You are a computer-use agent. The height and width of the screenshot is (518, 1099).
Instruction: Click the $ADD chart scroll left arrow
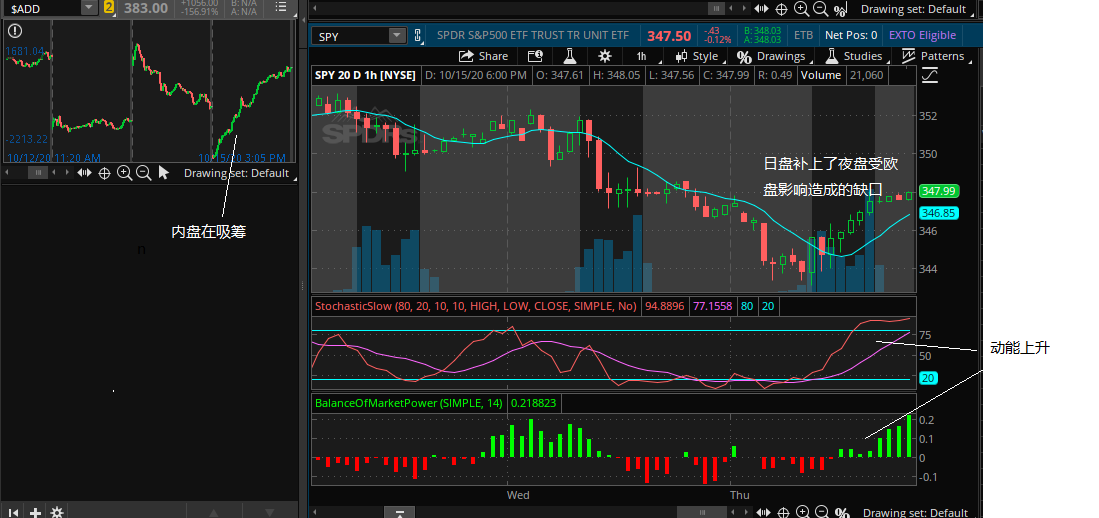click(x=6, y=172)
